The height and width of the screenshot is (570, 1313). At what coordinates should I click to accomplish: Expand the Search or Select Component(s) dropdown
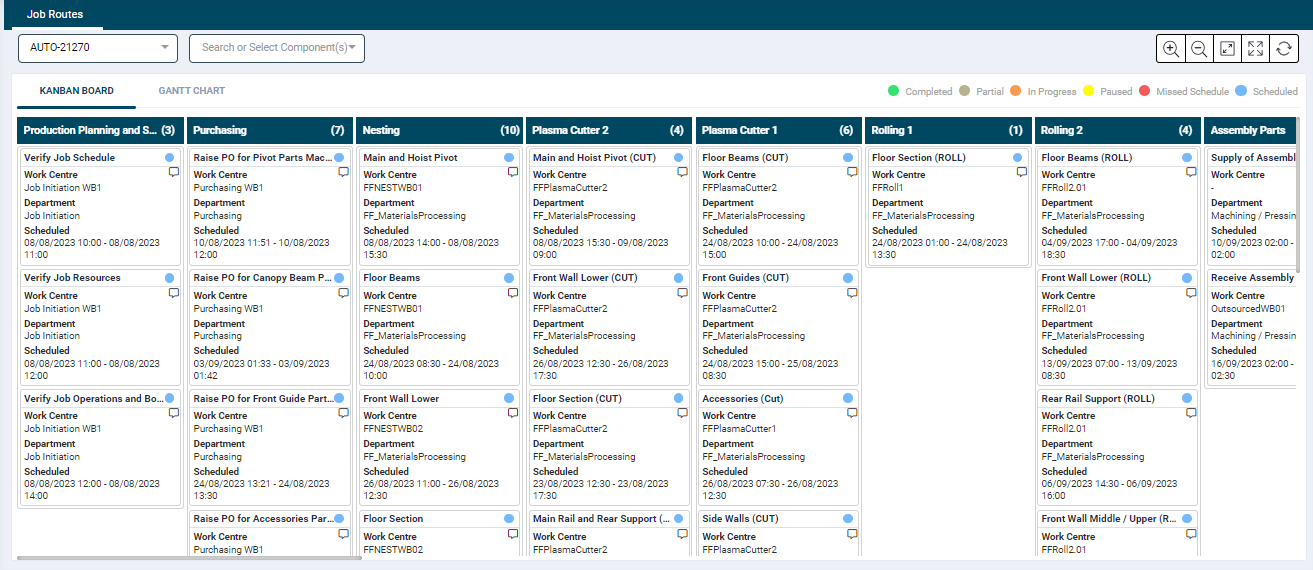pos(276,48)
